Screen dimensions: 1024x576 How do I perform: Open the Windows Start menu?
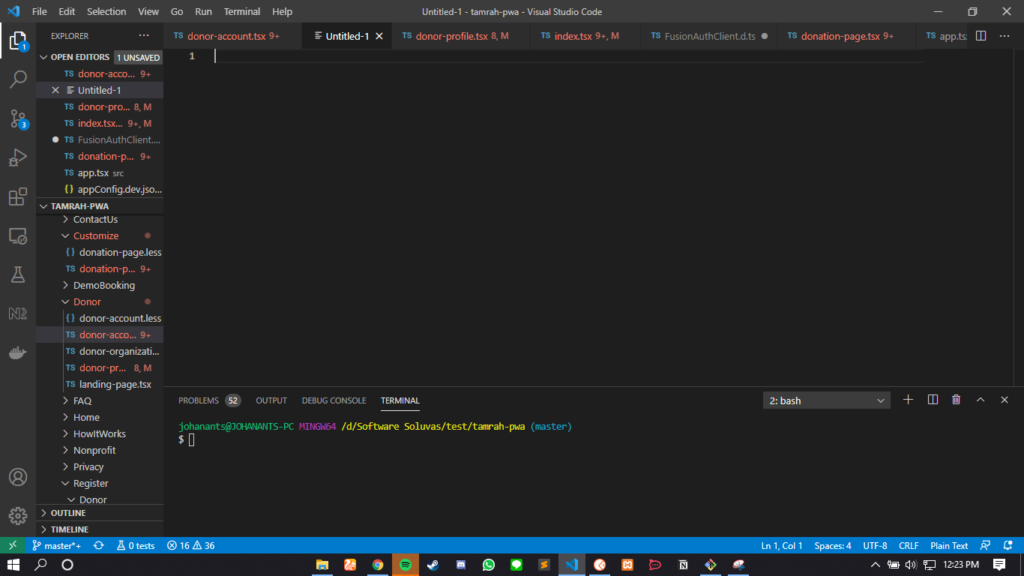click(x=13, y=564)
